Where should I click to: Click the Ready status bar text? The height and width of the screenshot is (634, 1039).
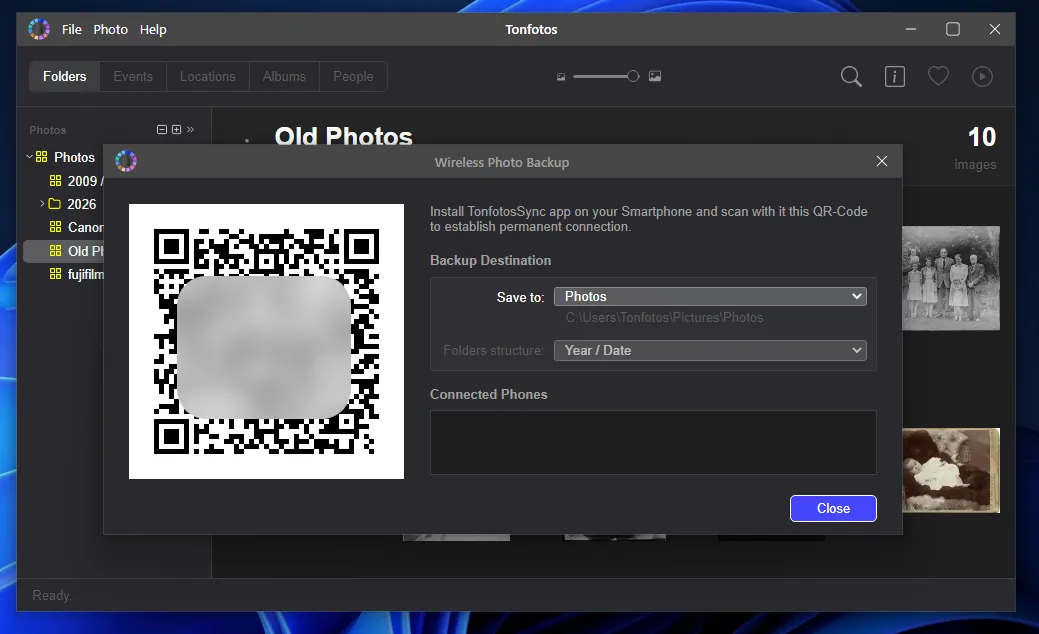[52, 596]
